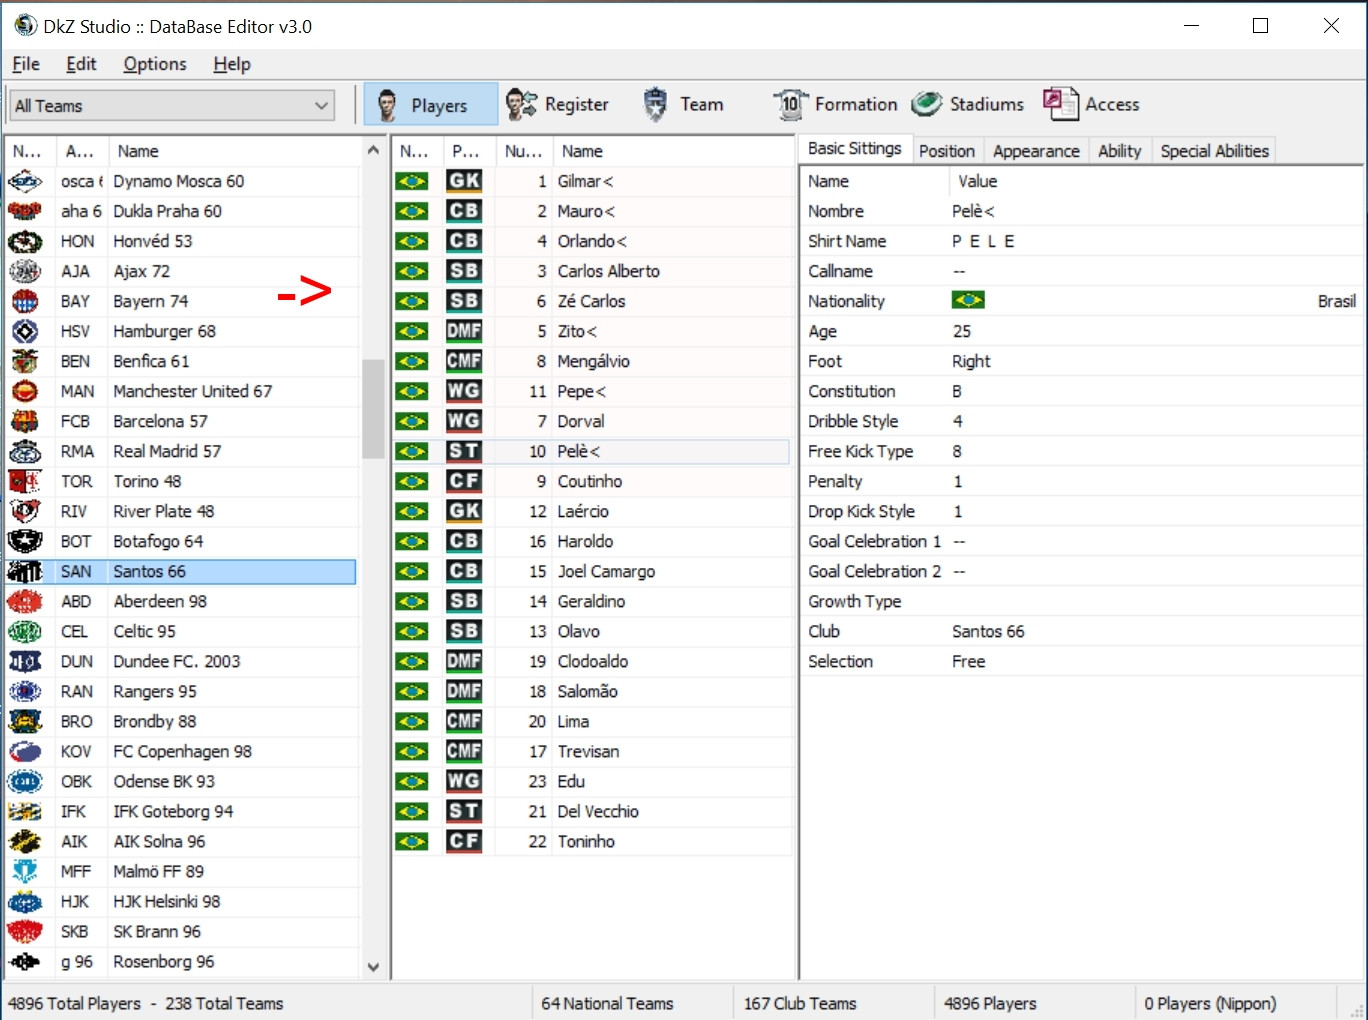This screenshot has height=1020, width=1368.
Task: Select player Clodoaldo
Action: [x=593, y=661]
